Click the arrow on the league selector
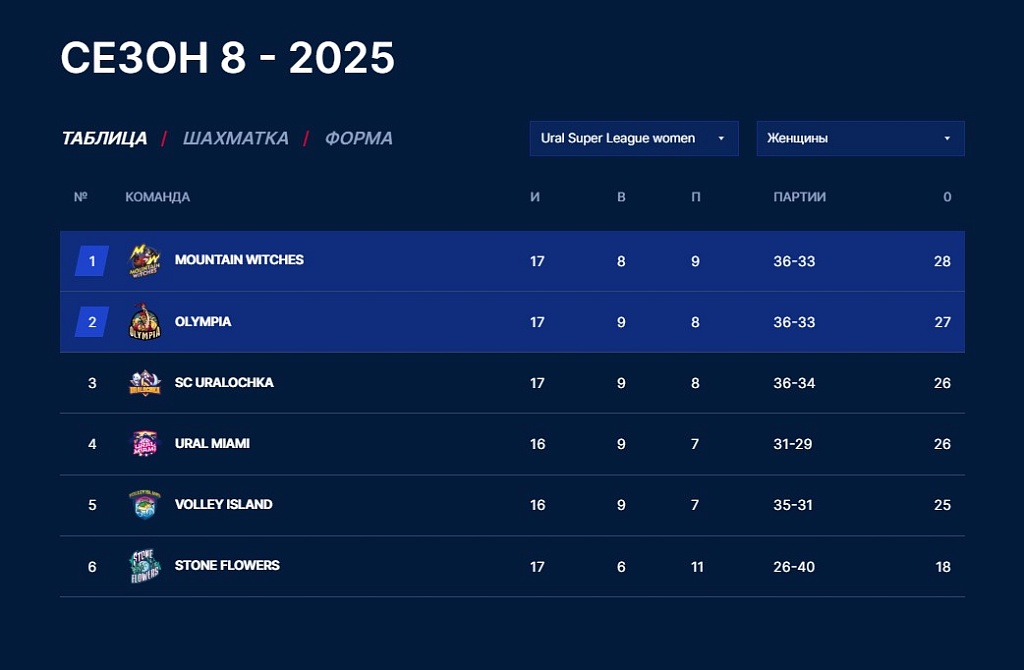 coord(721,138)
